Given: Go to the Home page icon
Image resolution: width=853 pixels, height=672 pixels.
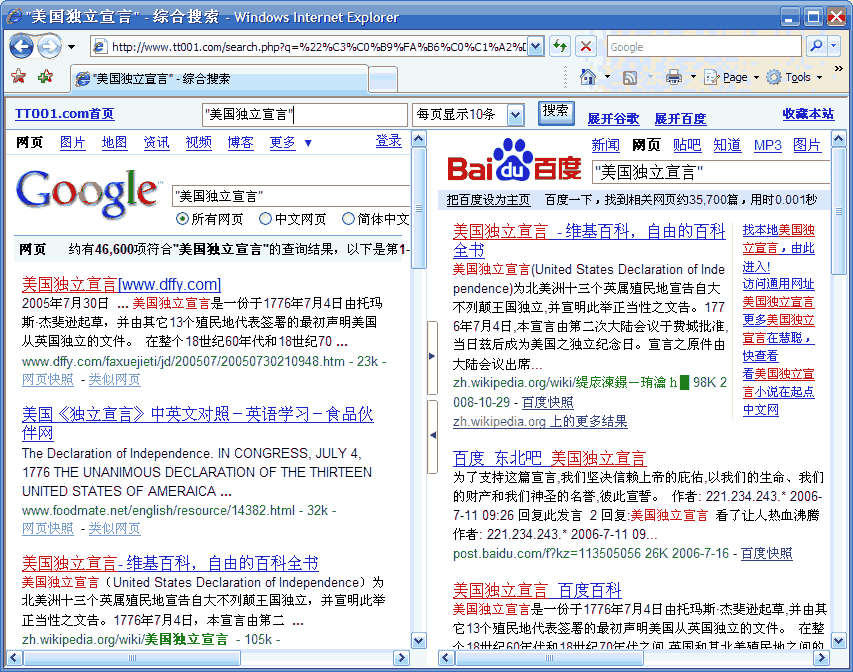Looking at the screenshot, I should coord(588,77).
